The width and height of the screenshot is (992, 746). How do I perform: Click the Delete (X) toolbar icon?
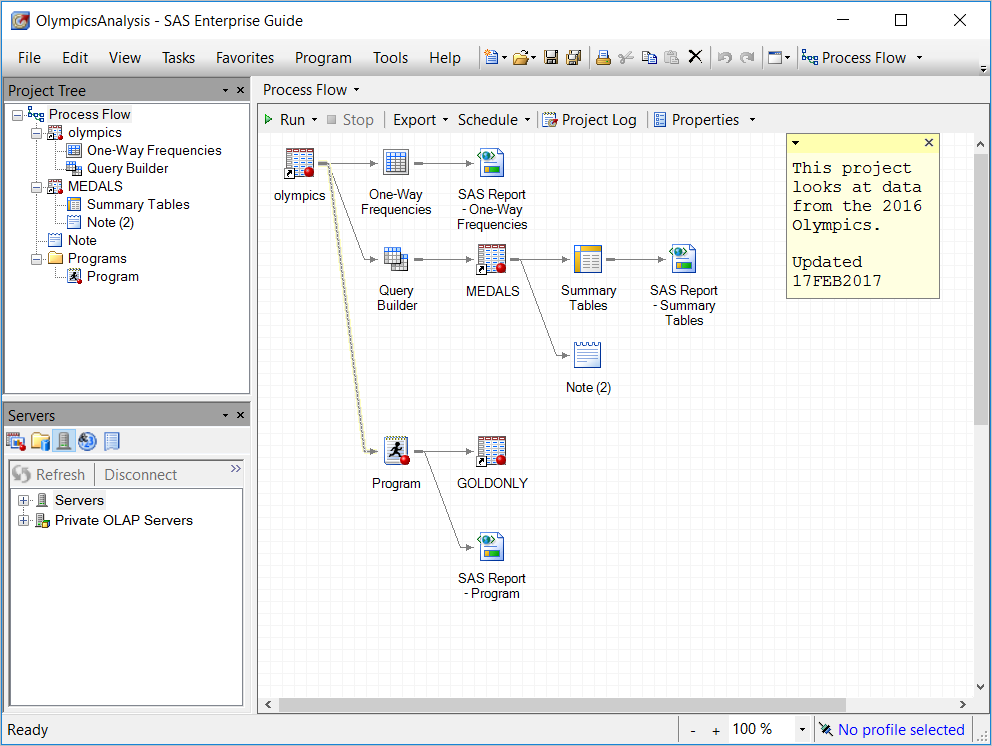[695, 58]
